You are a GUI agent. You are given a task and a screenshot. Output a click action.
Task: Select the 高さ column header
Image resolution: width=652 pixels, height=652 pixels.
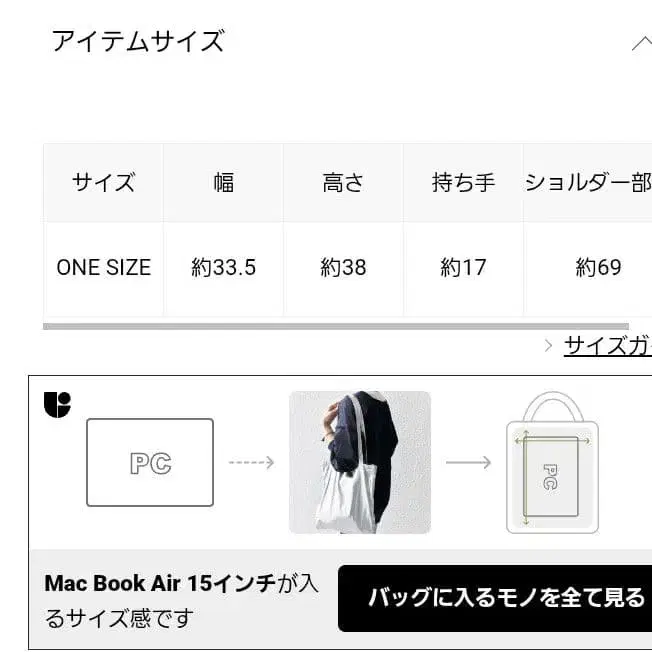pyautogui.click(x=343, y=183)
